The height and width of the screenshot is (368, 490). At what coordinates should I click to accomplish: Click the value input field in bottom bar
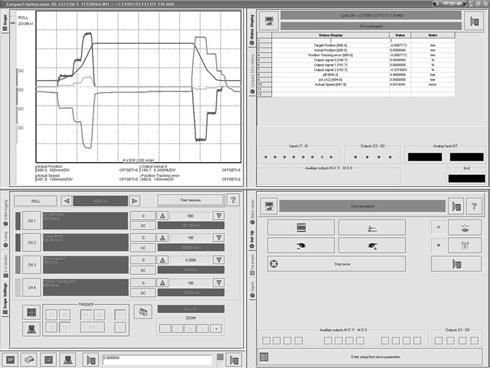click(x=157, y=360)
